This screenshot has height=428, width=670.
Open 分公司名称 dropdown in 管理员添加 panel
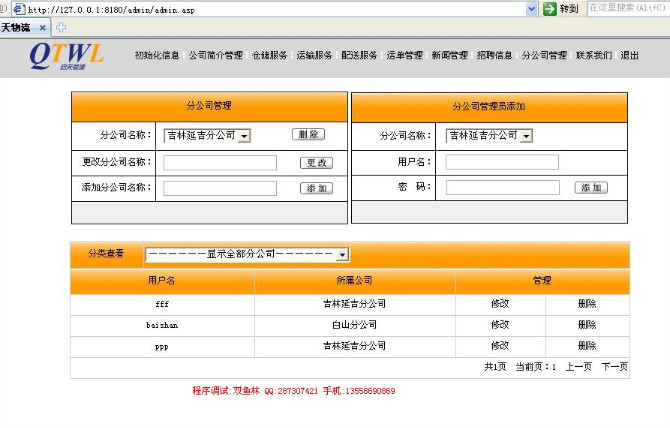tap(489, 136)
